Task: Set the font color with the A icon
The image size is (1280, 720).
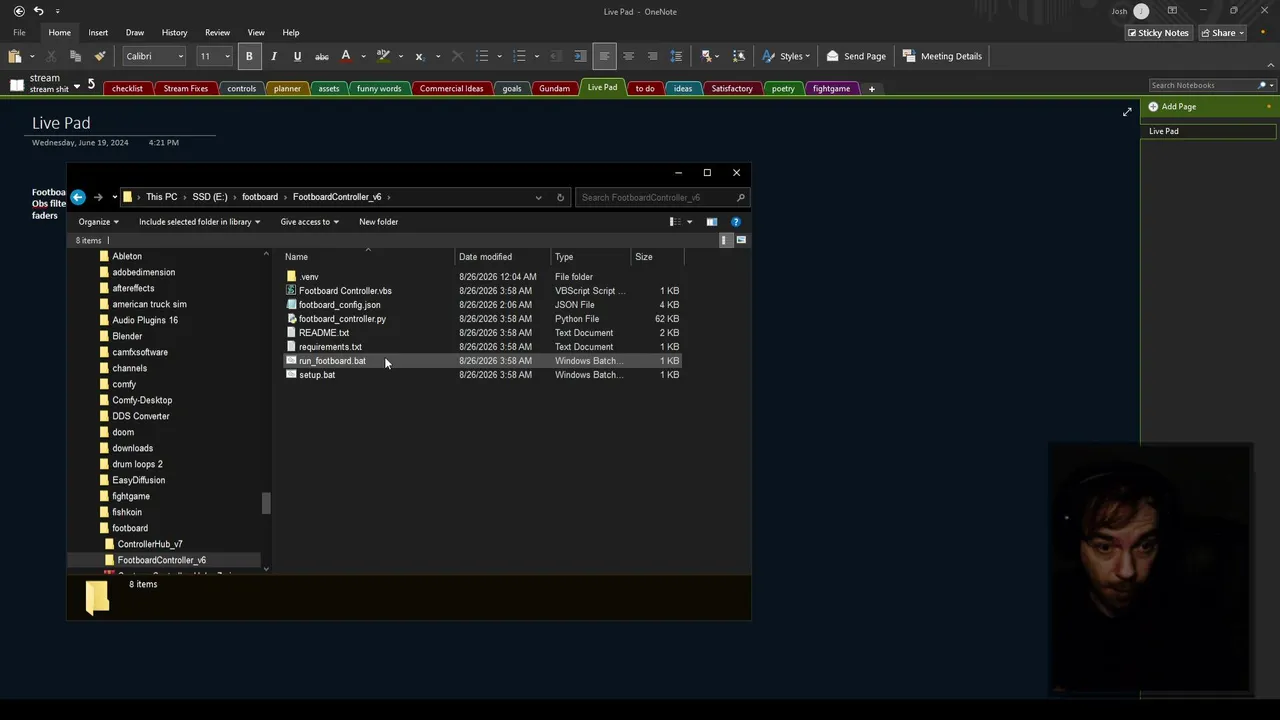Action: tap(345, 56)
